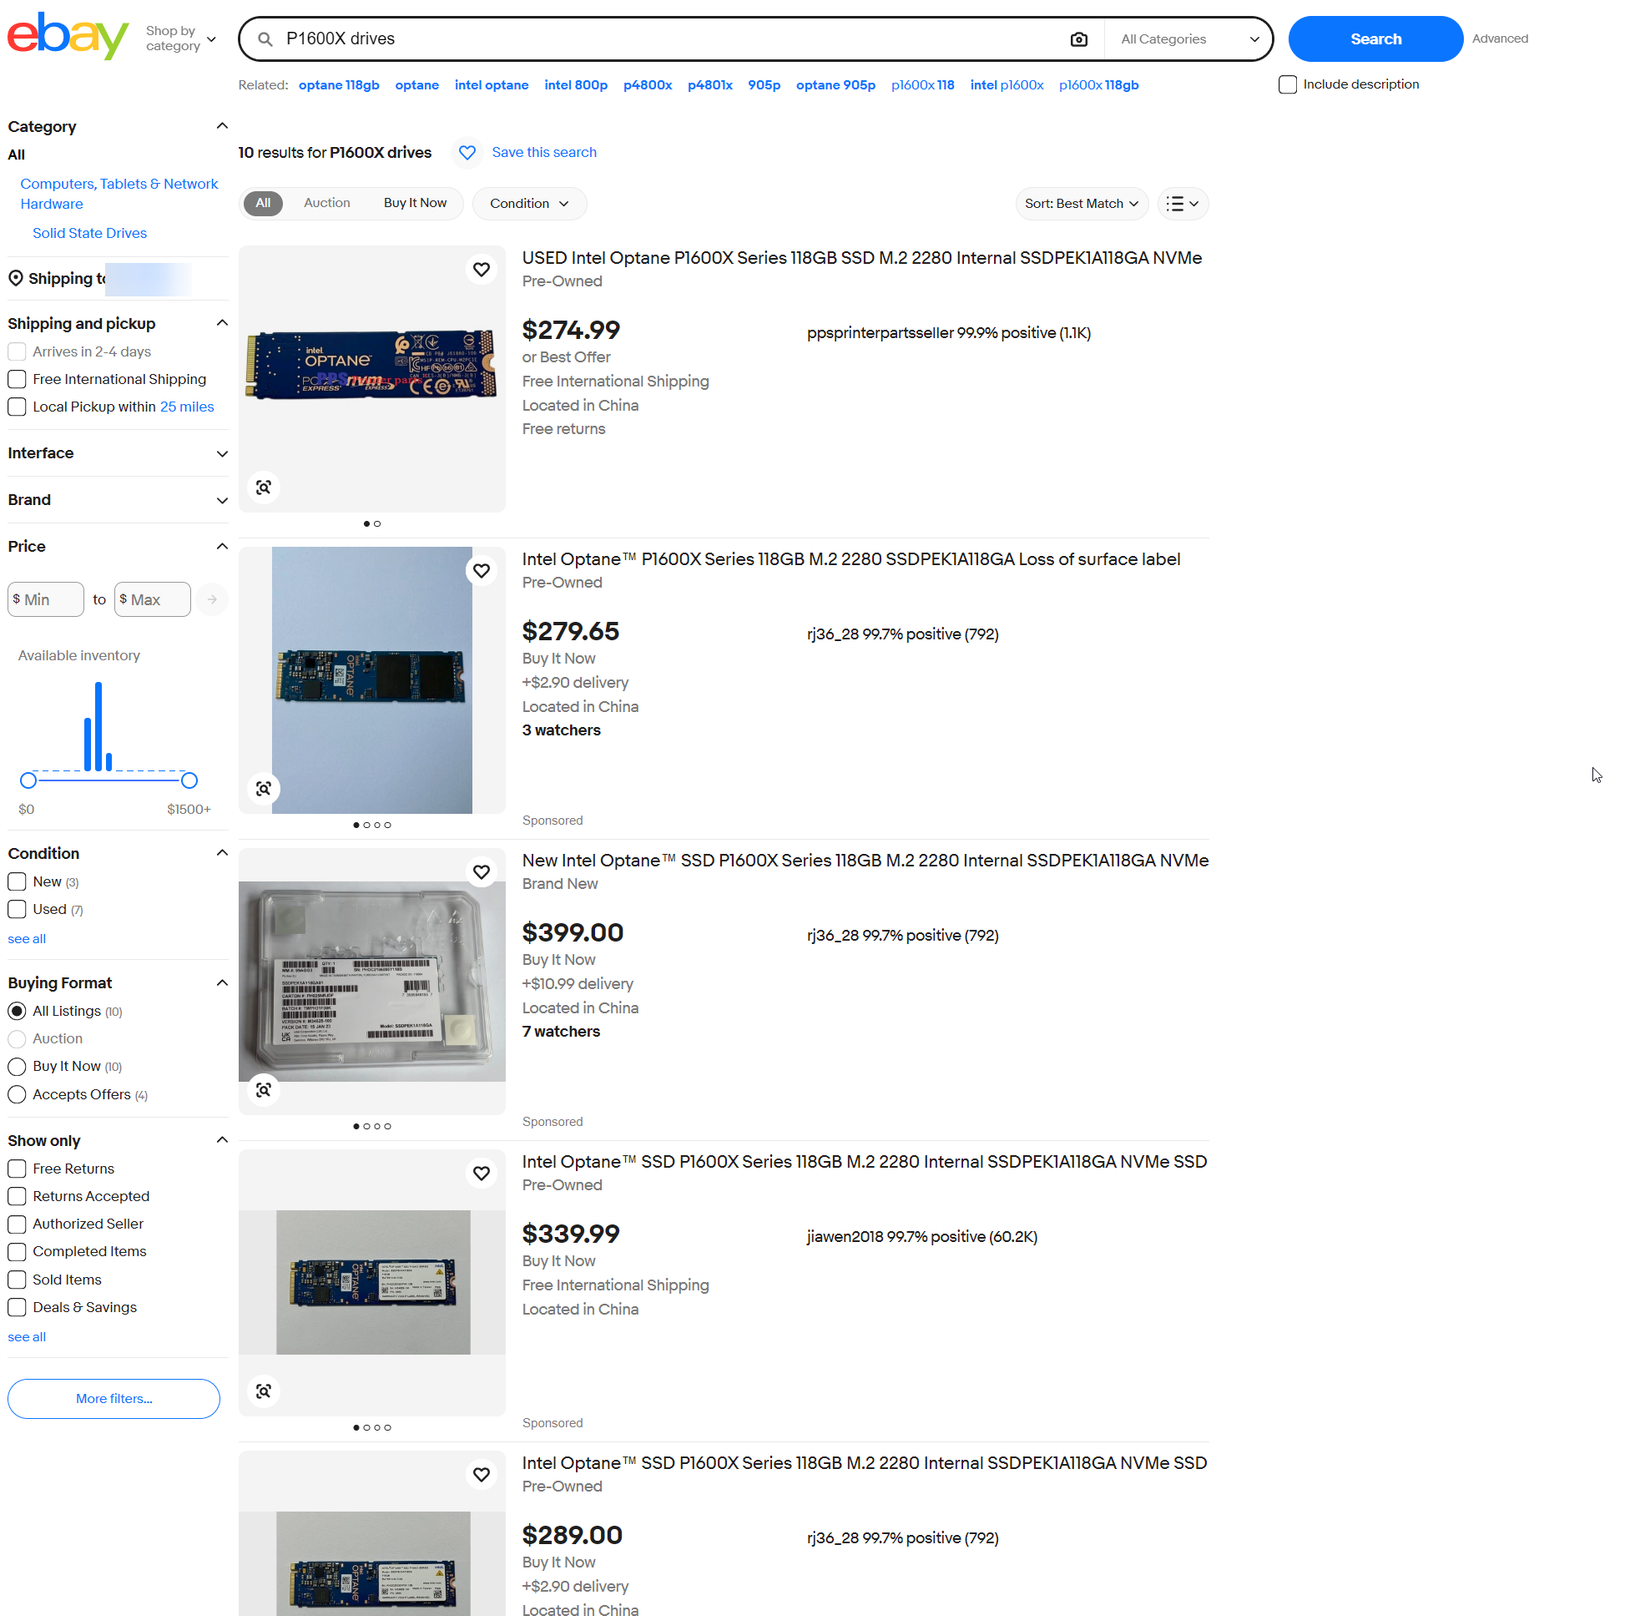
Task: Find similar items for the $279.65 listing
Action: 263,789
